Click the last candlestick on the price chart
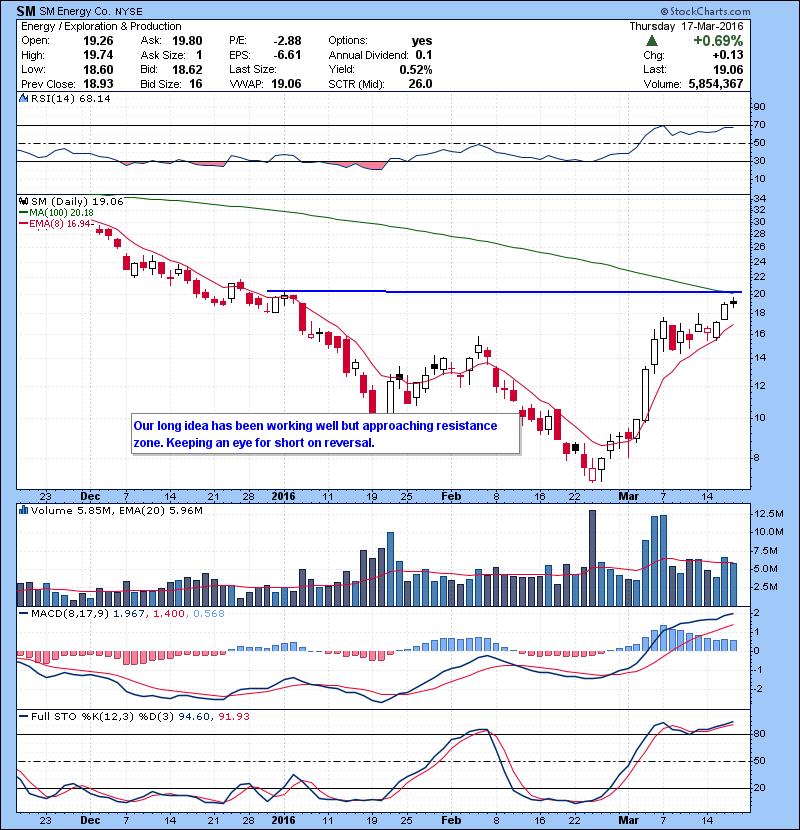This screenshot has width=800, height=830. (733, 302)
